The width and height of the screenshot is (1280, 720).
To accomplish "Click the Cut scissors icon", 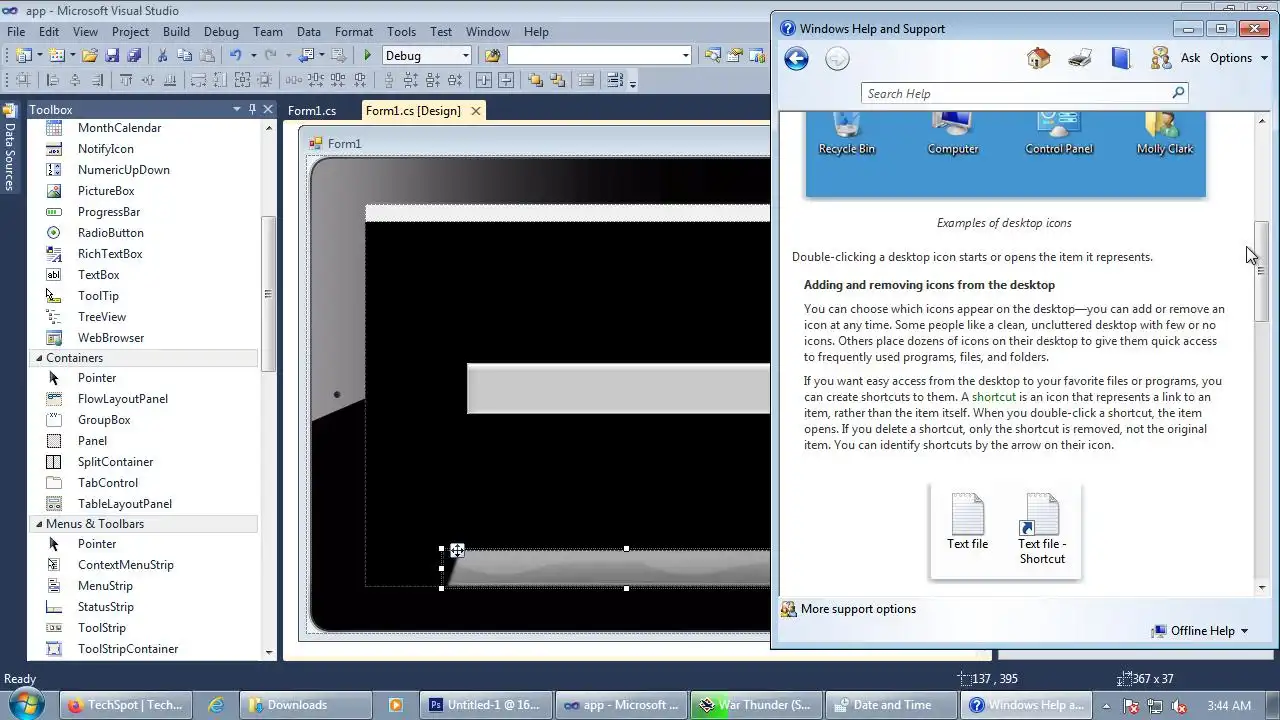I will 163,56.
